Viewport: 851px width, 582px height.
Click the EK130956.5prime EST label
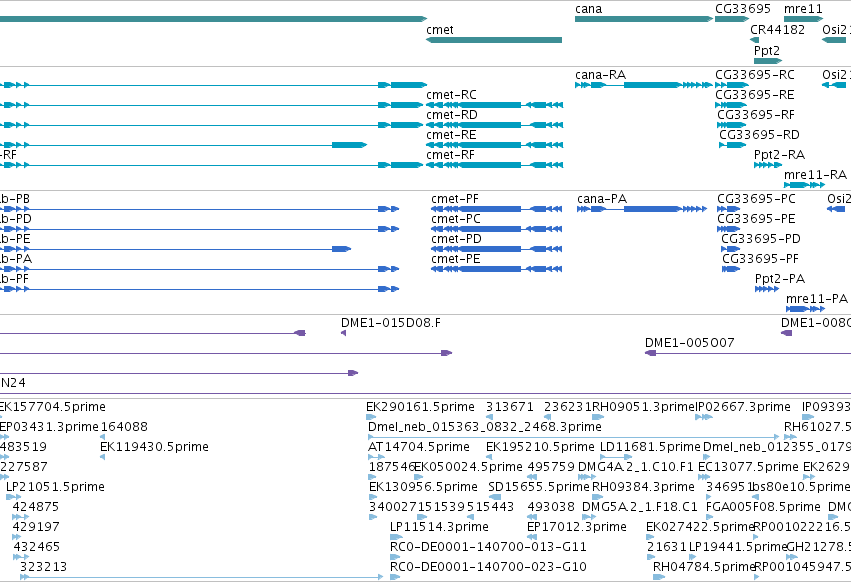tap(423, 486)
